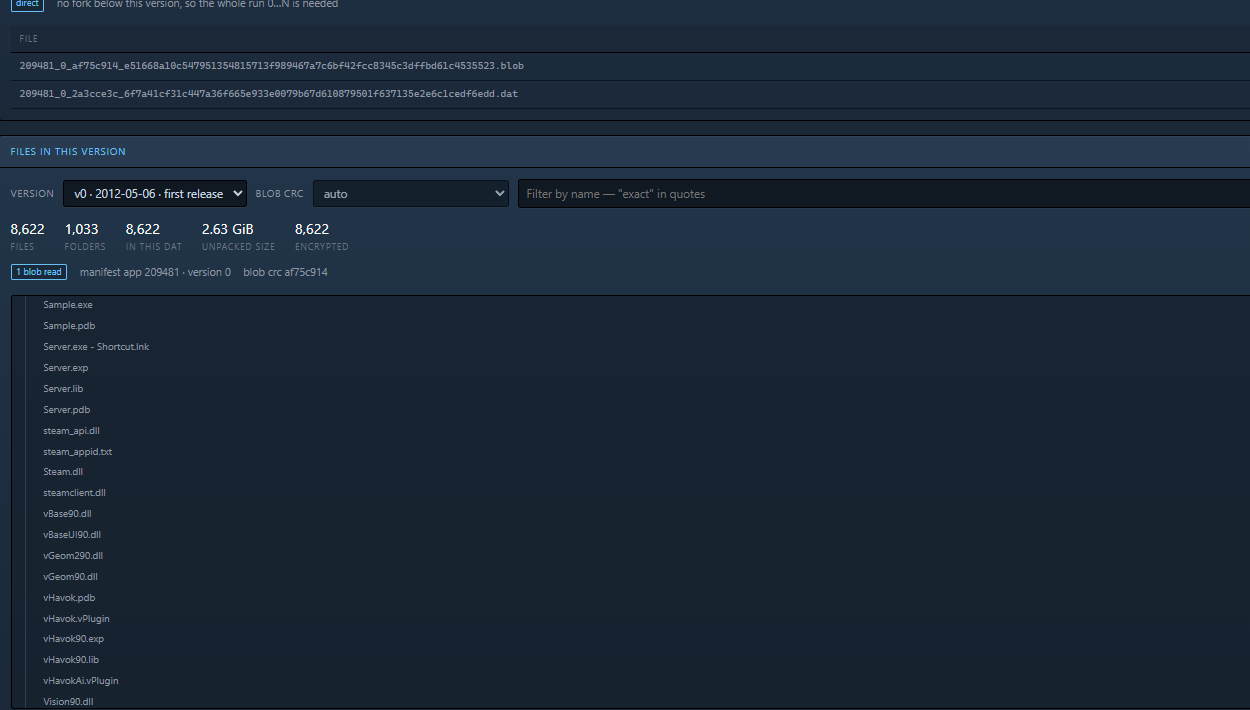Click the 1 blob read badge
Image resolution: width=1250 pixels, height=710 pixels.
point(39,272)
